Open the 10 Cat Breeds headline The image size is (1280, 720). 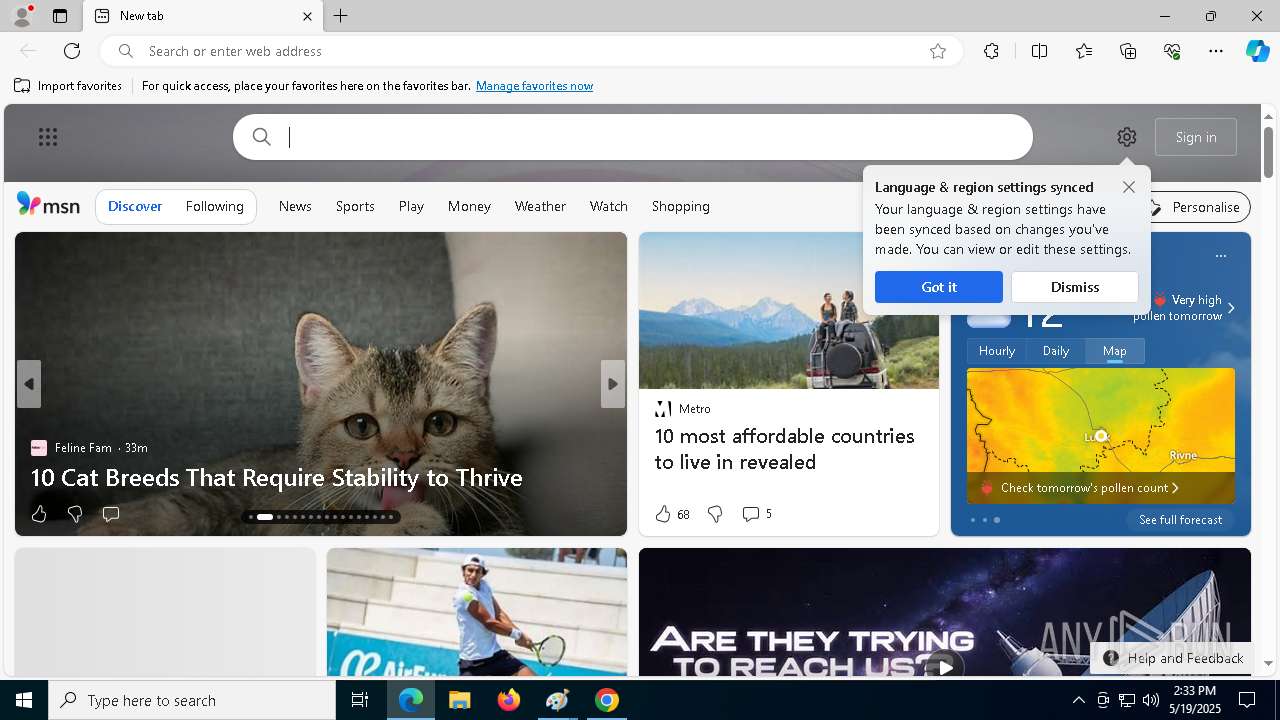(x=277, y=477)
